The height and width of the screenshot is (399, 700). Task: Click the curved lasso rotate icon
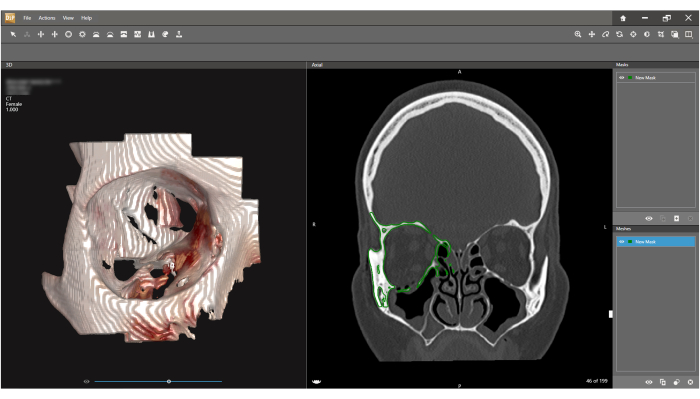[605, 34]
